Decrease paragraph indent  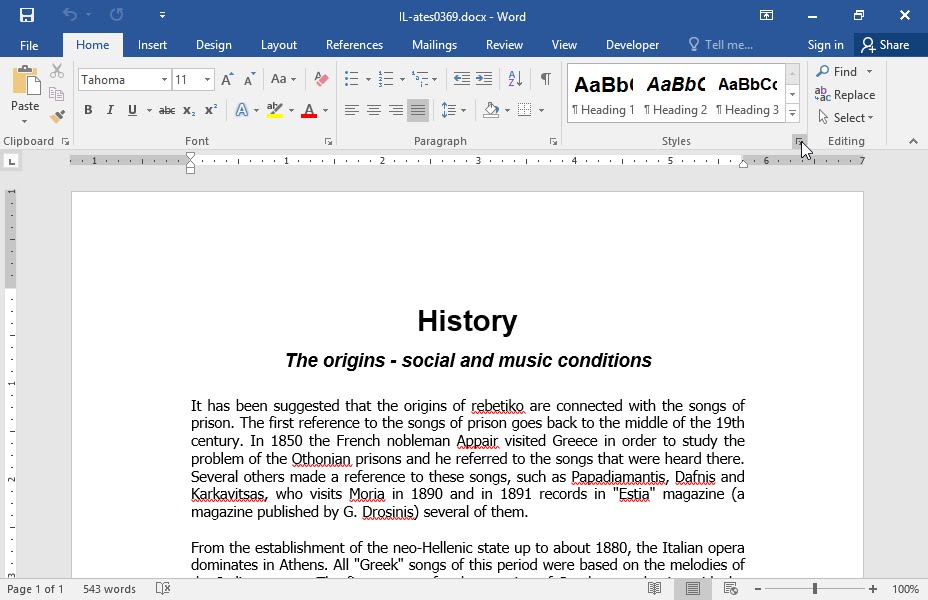pos(462,79)
